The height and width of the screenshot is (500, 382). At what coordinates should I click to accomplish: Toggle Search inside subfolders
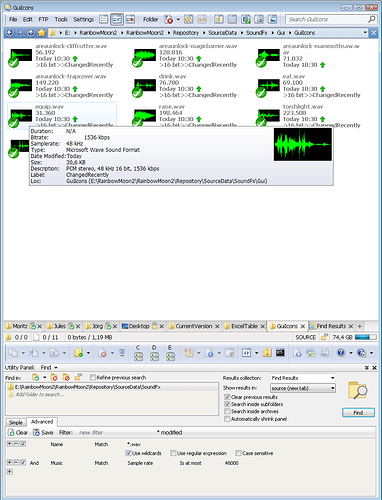(x=227, y=404)
